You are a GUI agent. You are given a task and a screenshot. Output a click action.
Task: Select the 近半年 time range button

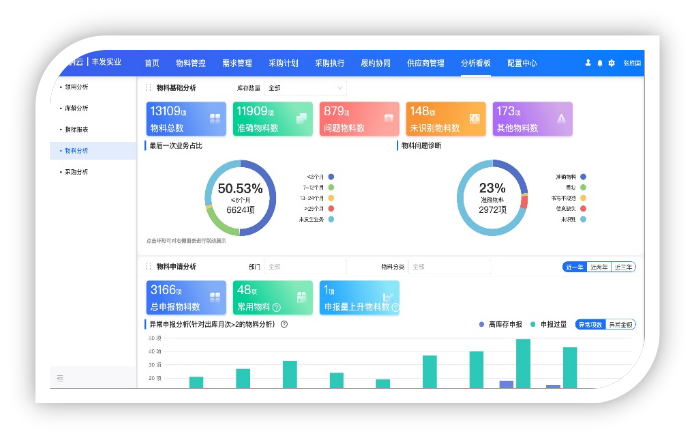tap(599, 267)
